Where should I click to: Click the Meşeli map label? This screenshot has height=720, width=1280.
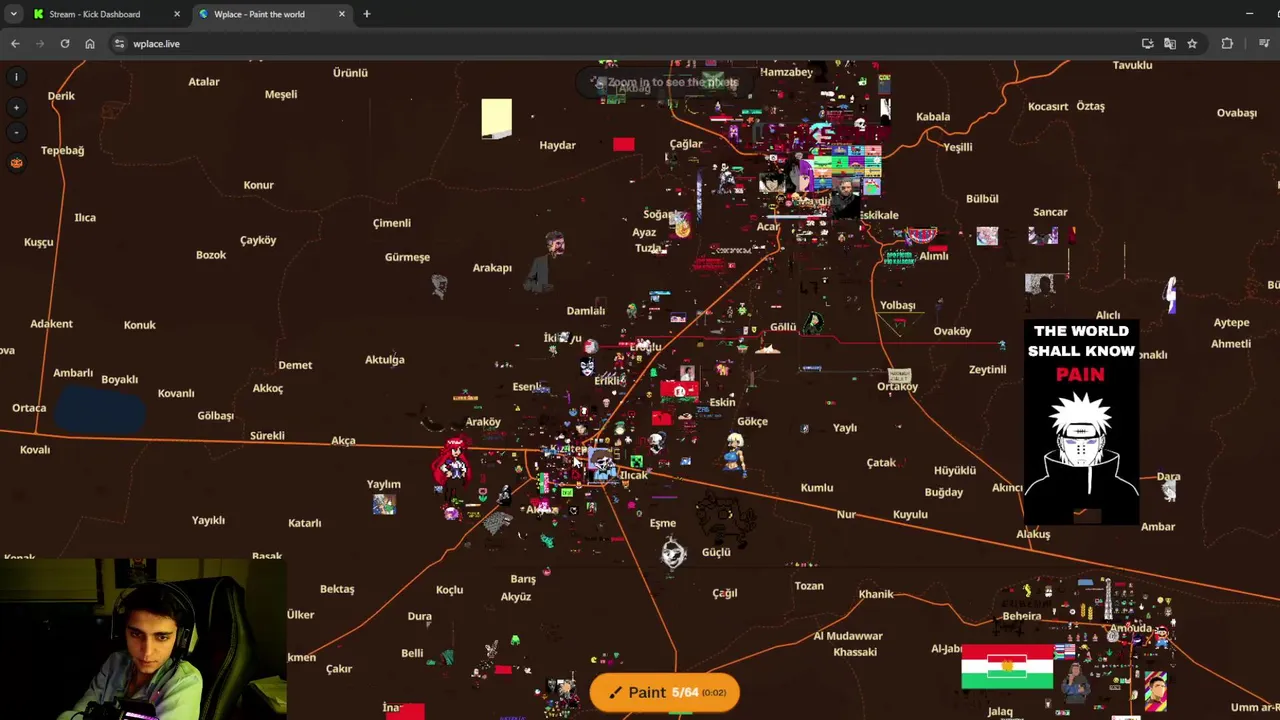281,95
